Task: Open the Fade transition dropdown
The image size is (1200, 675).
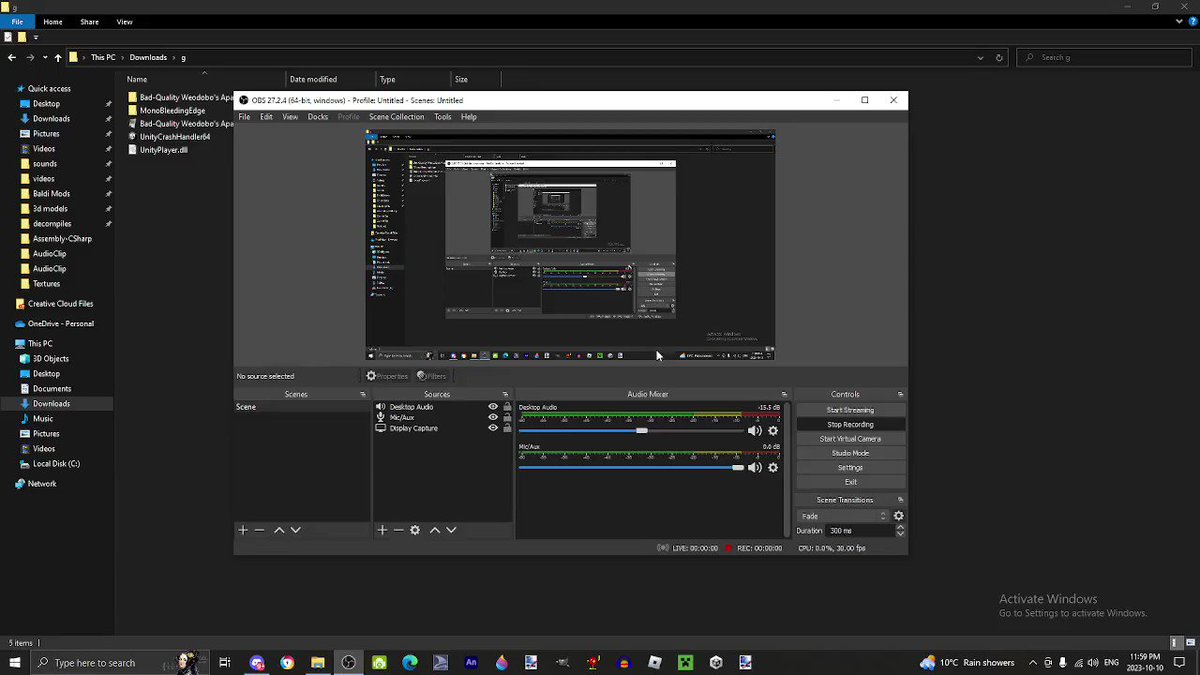Action: pyautogui.click(x=842, y=516)
